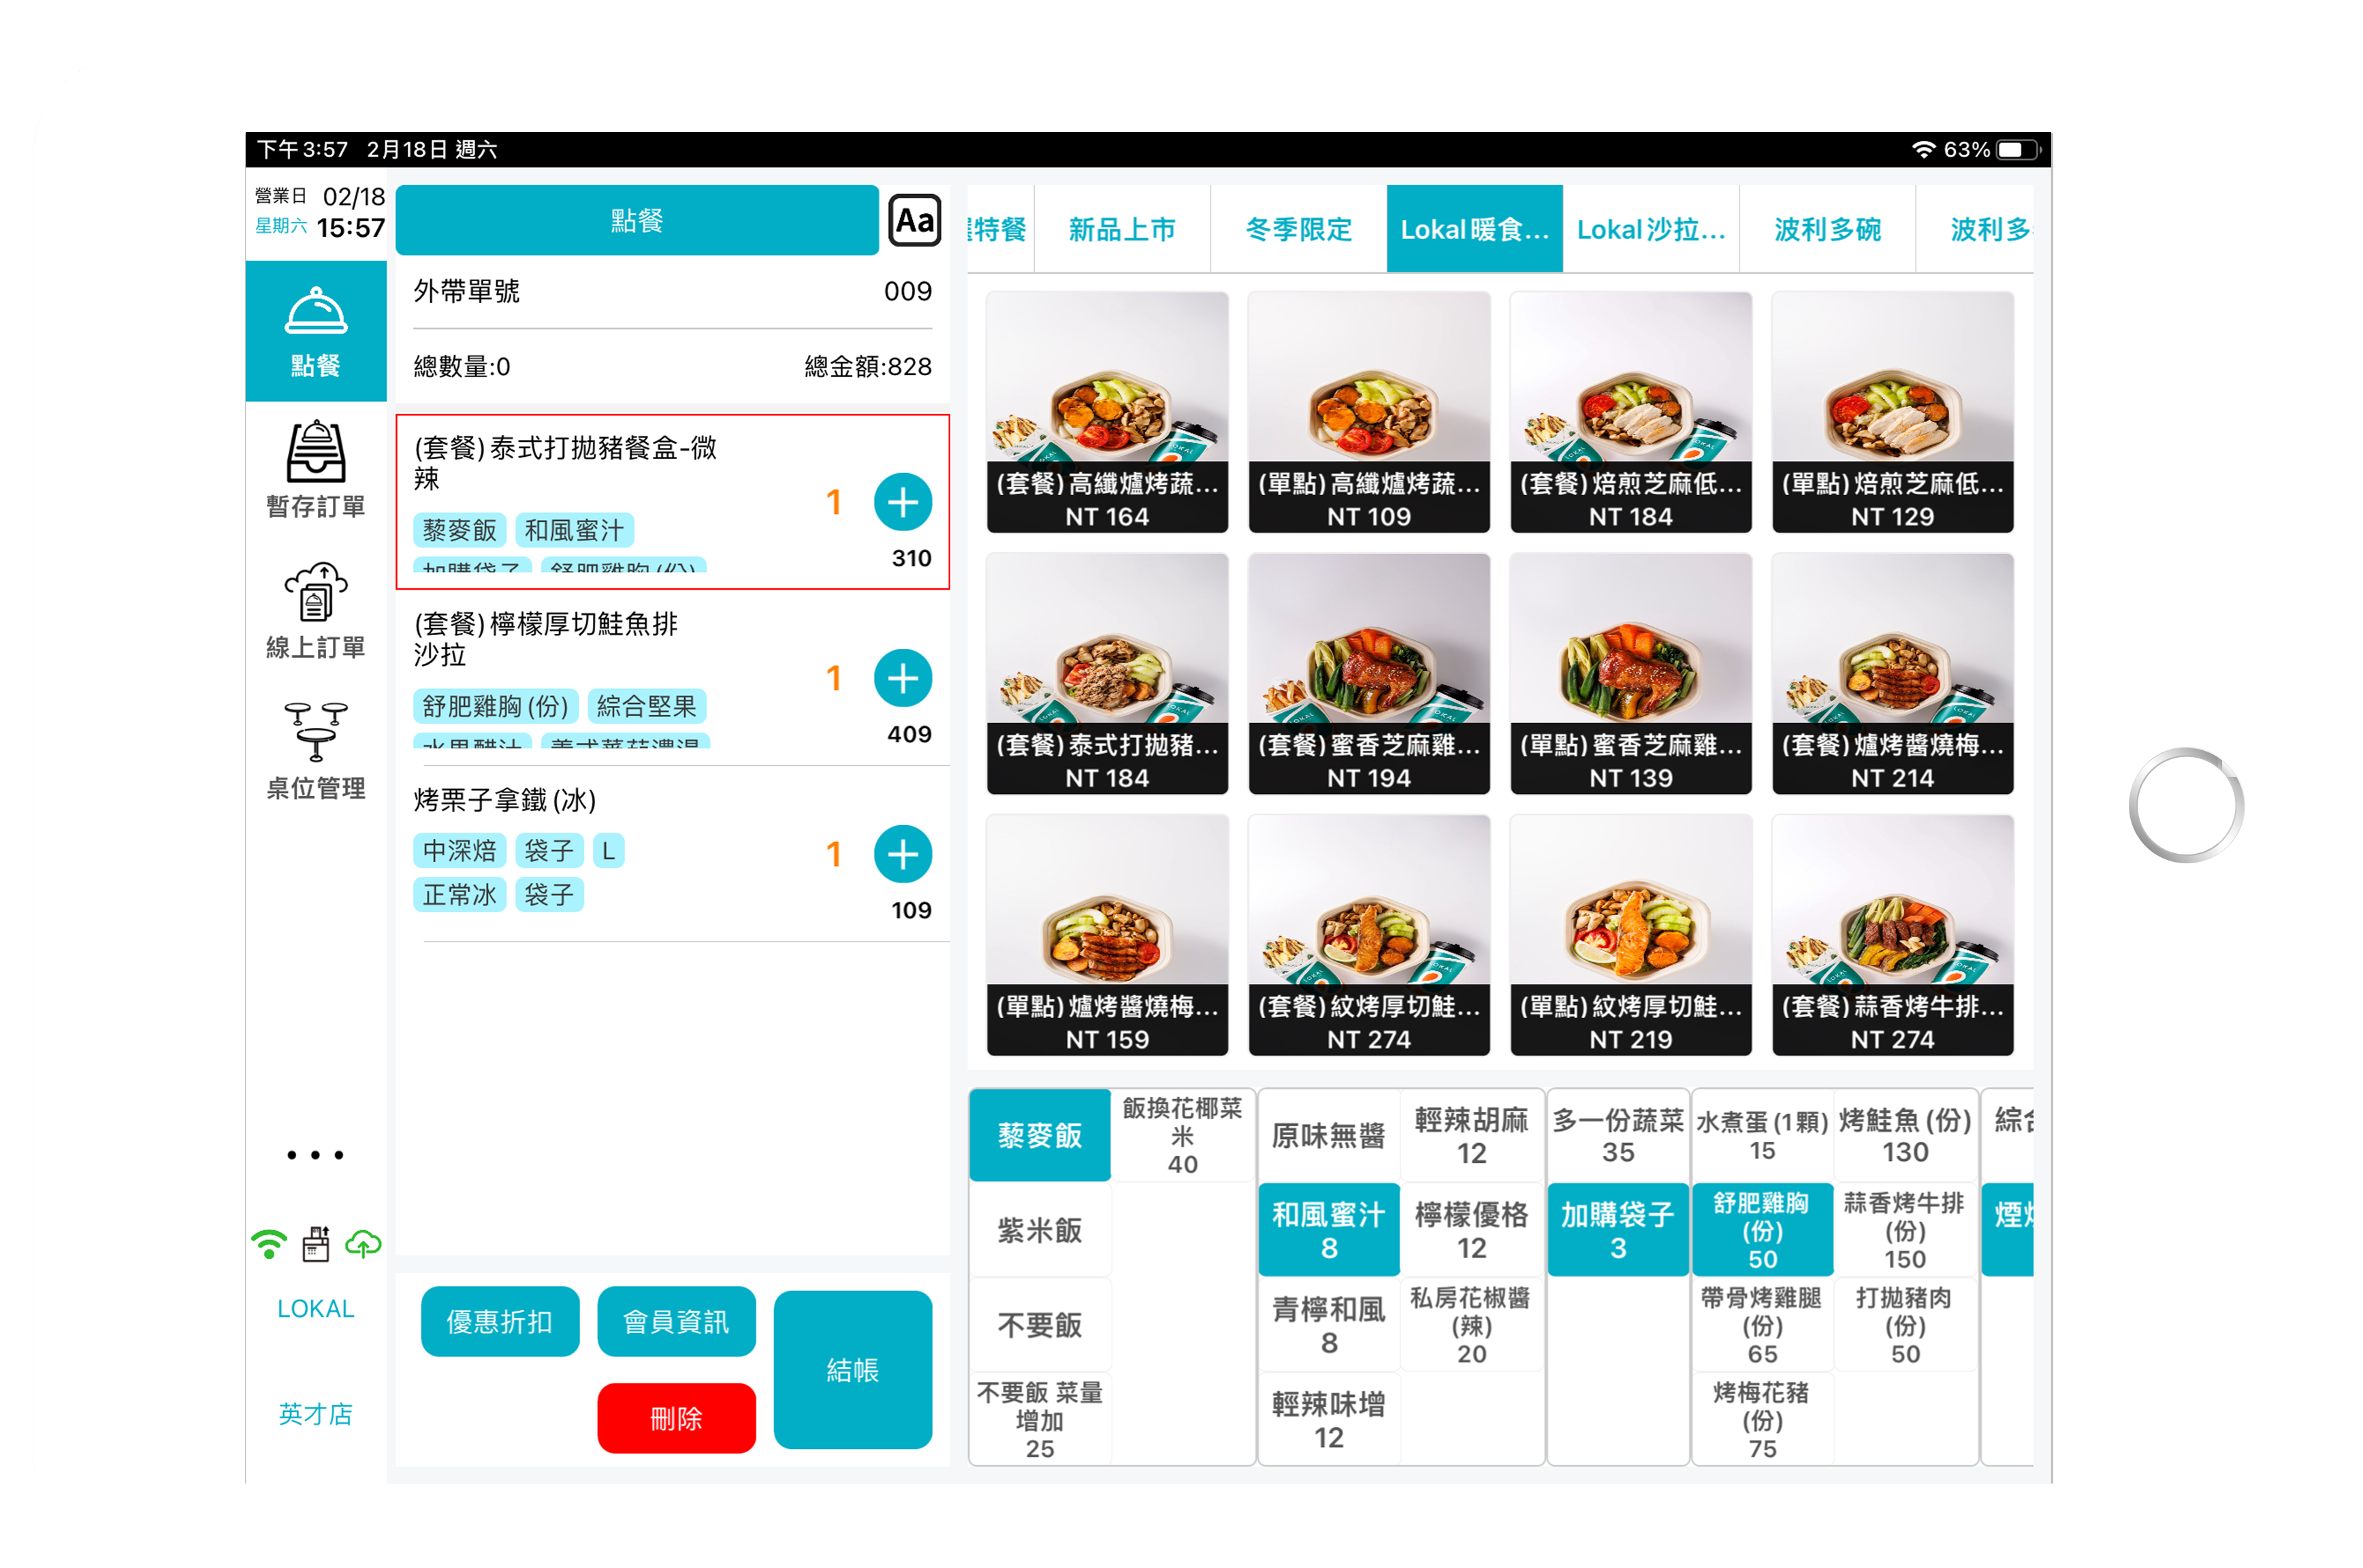Add one more 泰式打拋豬餐盒 with plus icon
This screenshot has width=2363, height=1568.
tap(903, 502)
